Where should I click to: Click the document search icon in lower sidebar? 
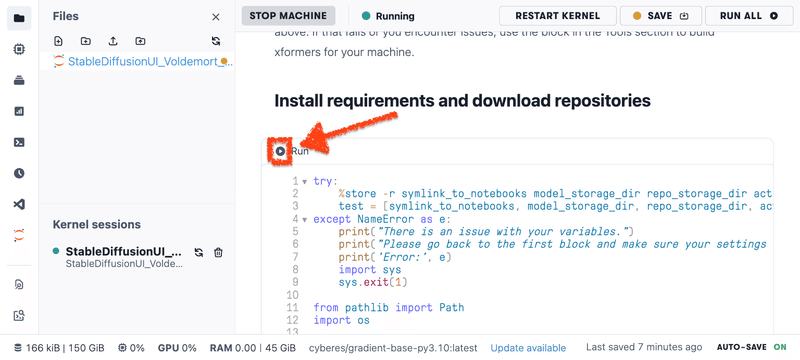(19, 285)
